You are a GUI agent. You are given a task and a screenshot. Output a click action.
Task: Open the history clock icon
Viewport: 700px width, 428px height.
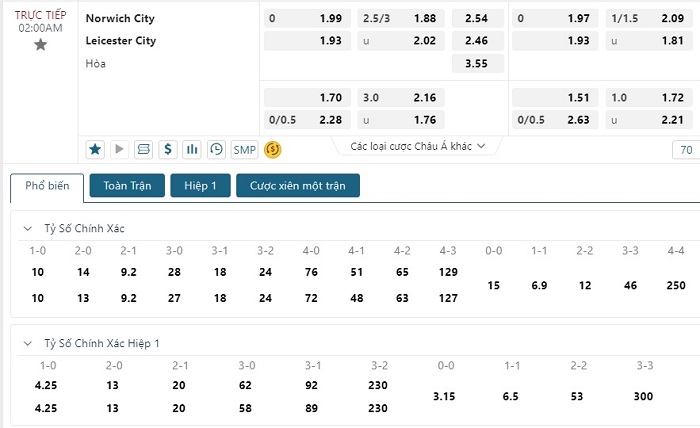217,150
